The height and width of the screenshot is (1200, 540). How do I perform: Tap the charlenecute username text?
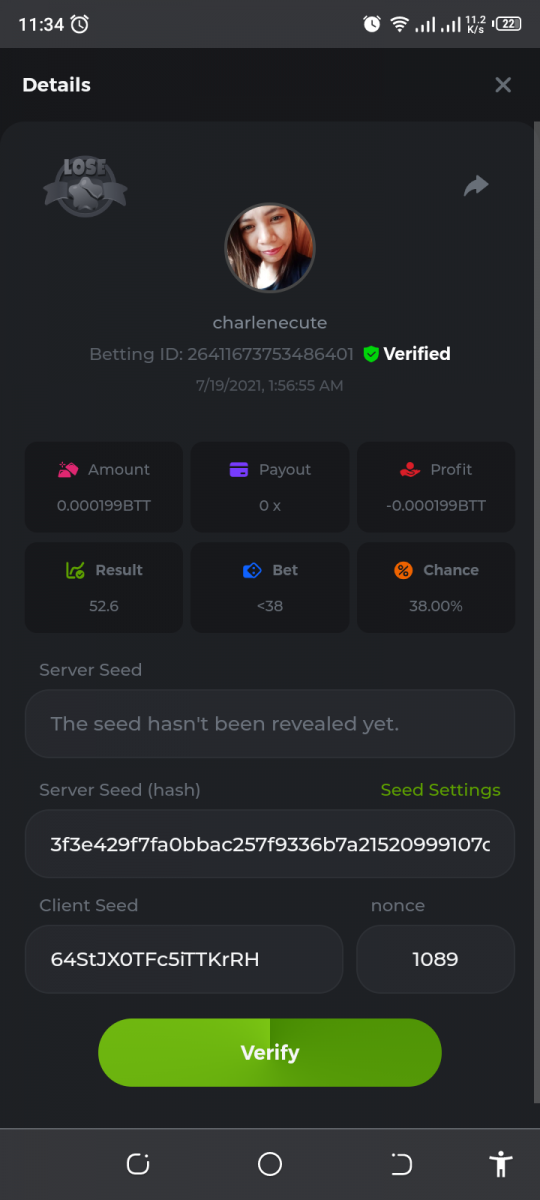(x=270, y=323)
